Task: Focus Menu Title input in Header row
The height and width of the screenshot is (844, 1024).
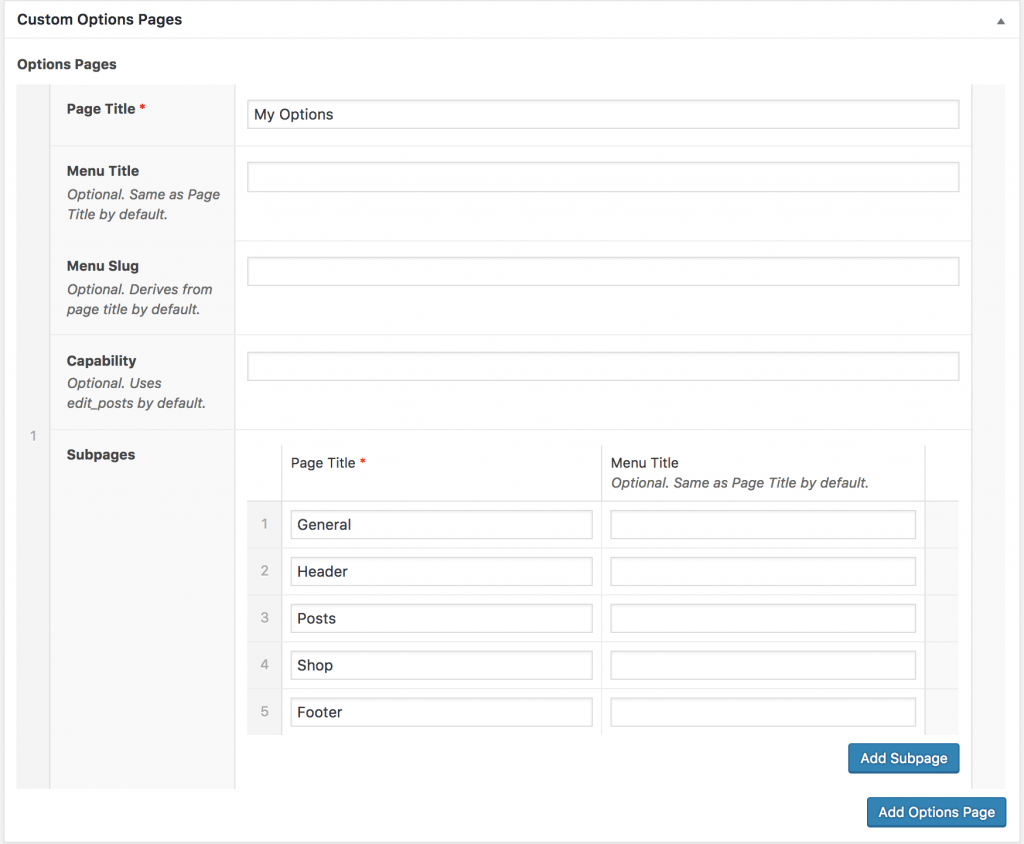Action: tap(763, 572)
